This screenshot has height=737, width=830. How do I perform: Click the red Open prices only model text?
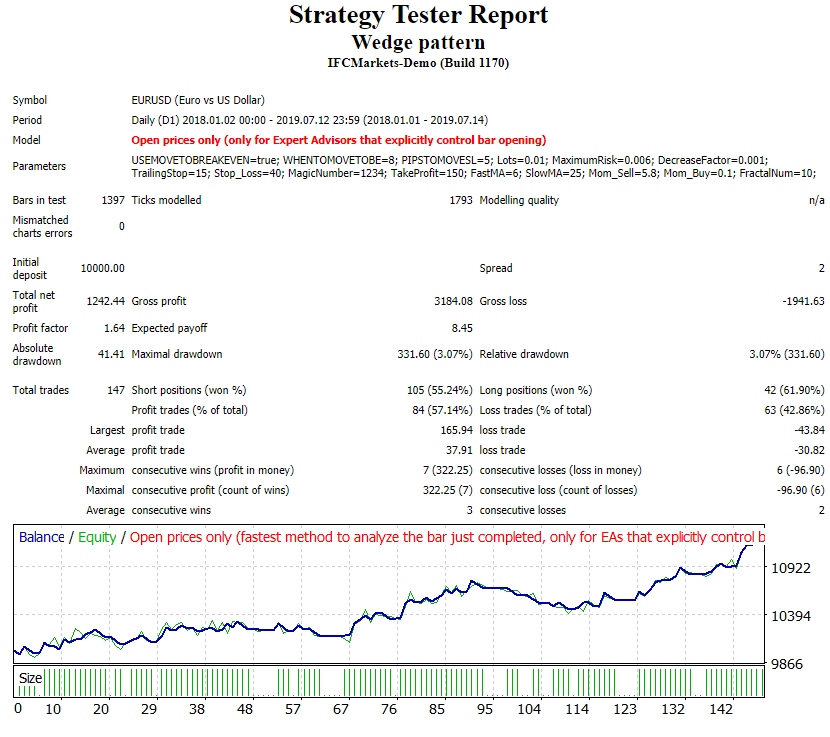coord(339,140)
